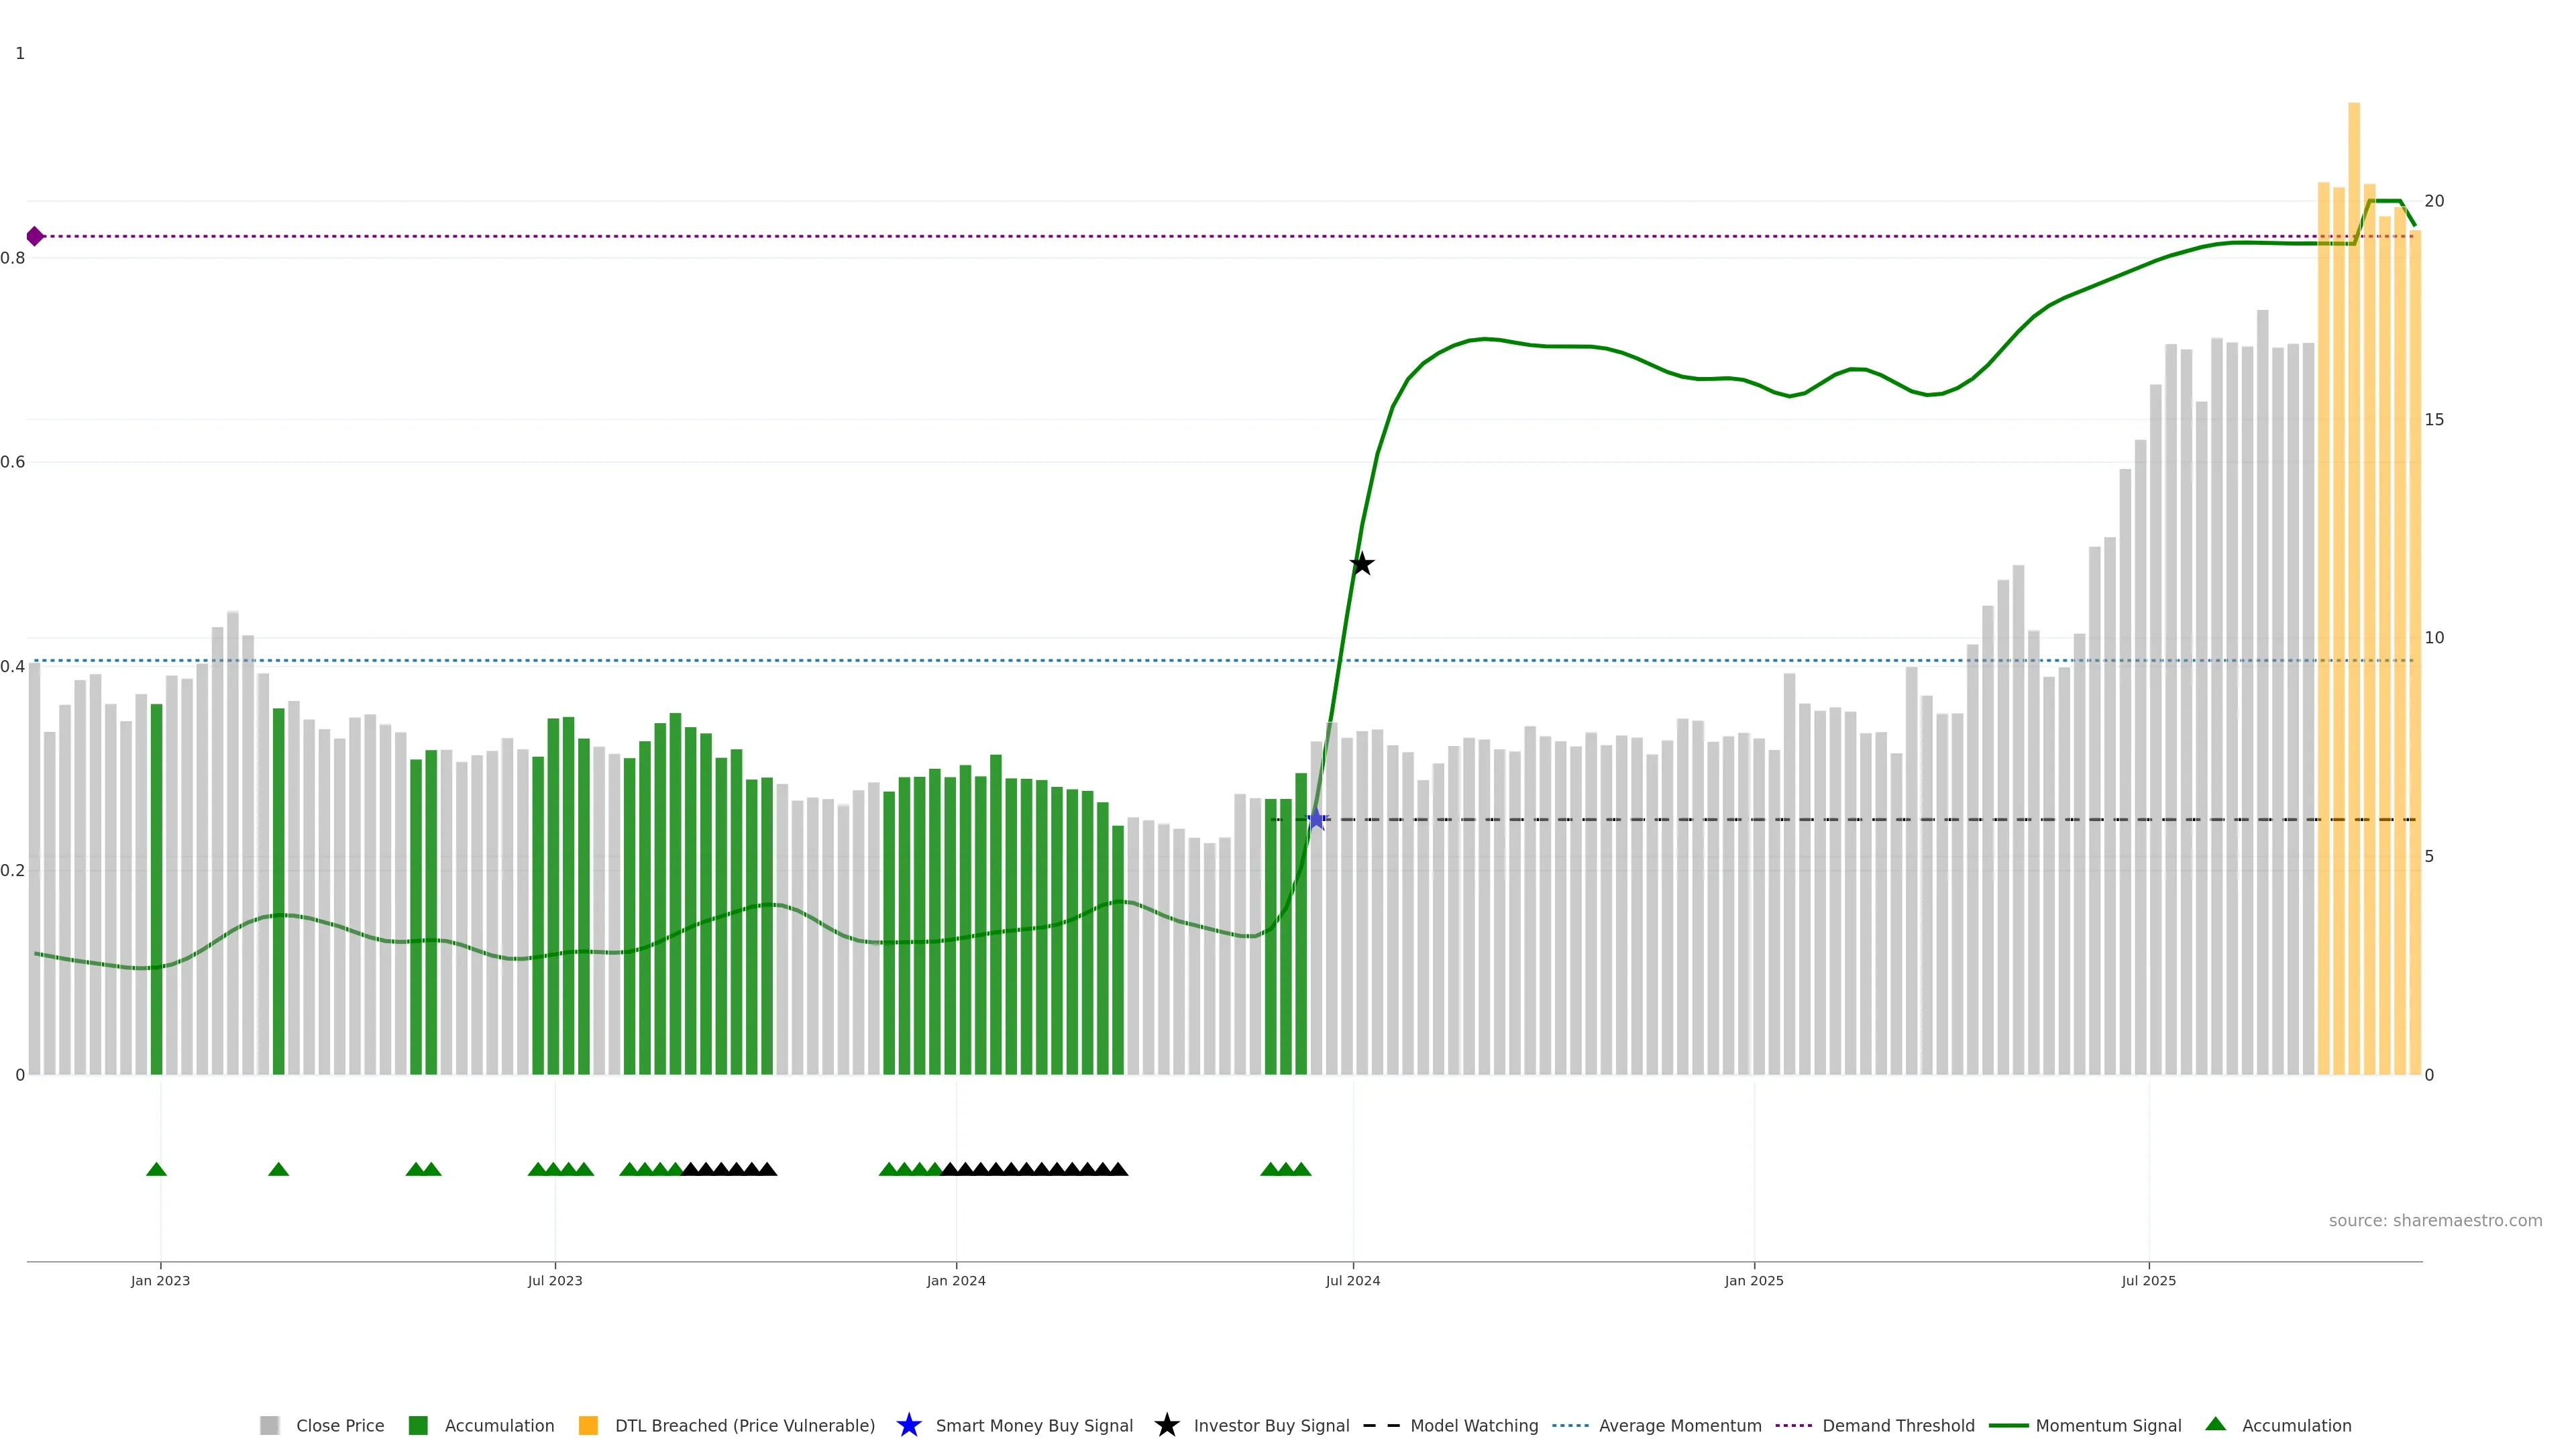Viewport: 2576px width, 1449px height.
Task: Click the orange DTL Breached legend square
Action: click(588, 1425)
